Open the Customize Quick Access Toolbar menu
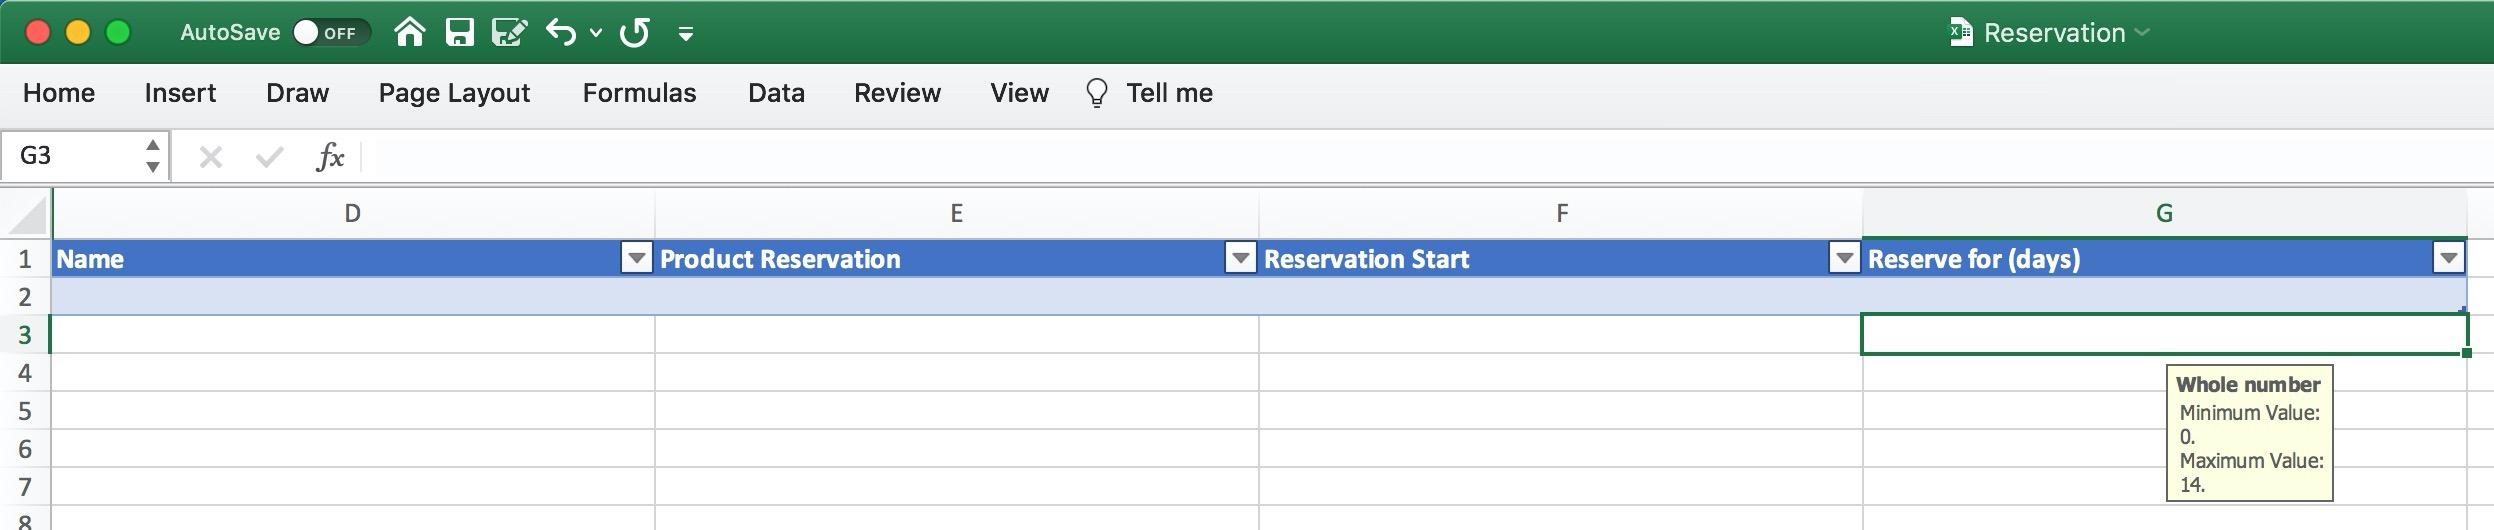 686,34
